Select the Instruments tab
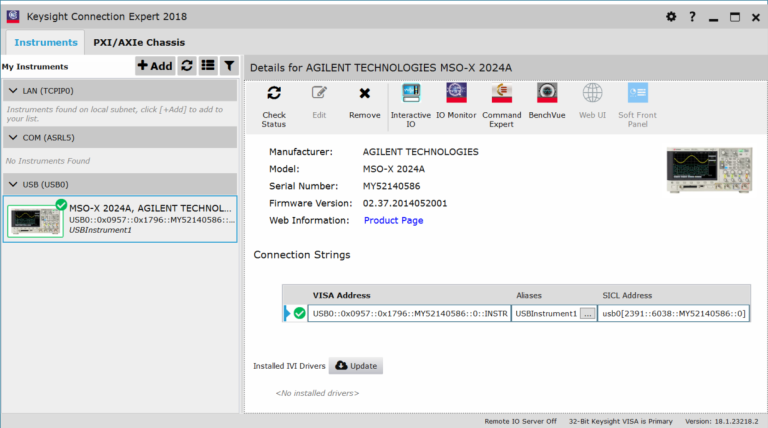Image resolution: width=768 pixels, height=428 pixels. pyautogui.click(x=46, y=43)
